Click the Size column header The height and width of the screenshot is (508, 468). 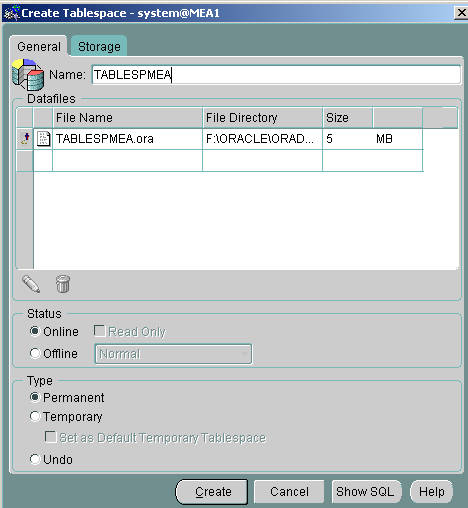[x=348, y=118]
